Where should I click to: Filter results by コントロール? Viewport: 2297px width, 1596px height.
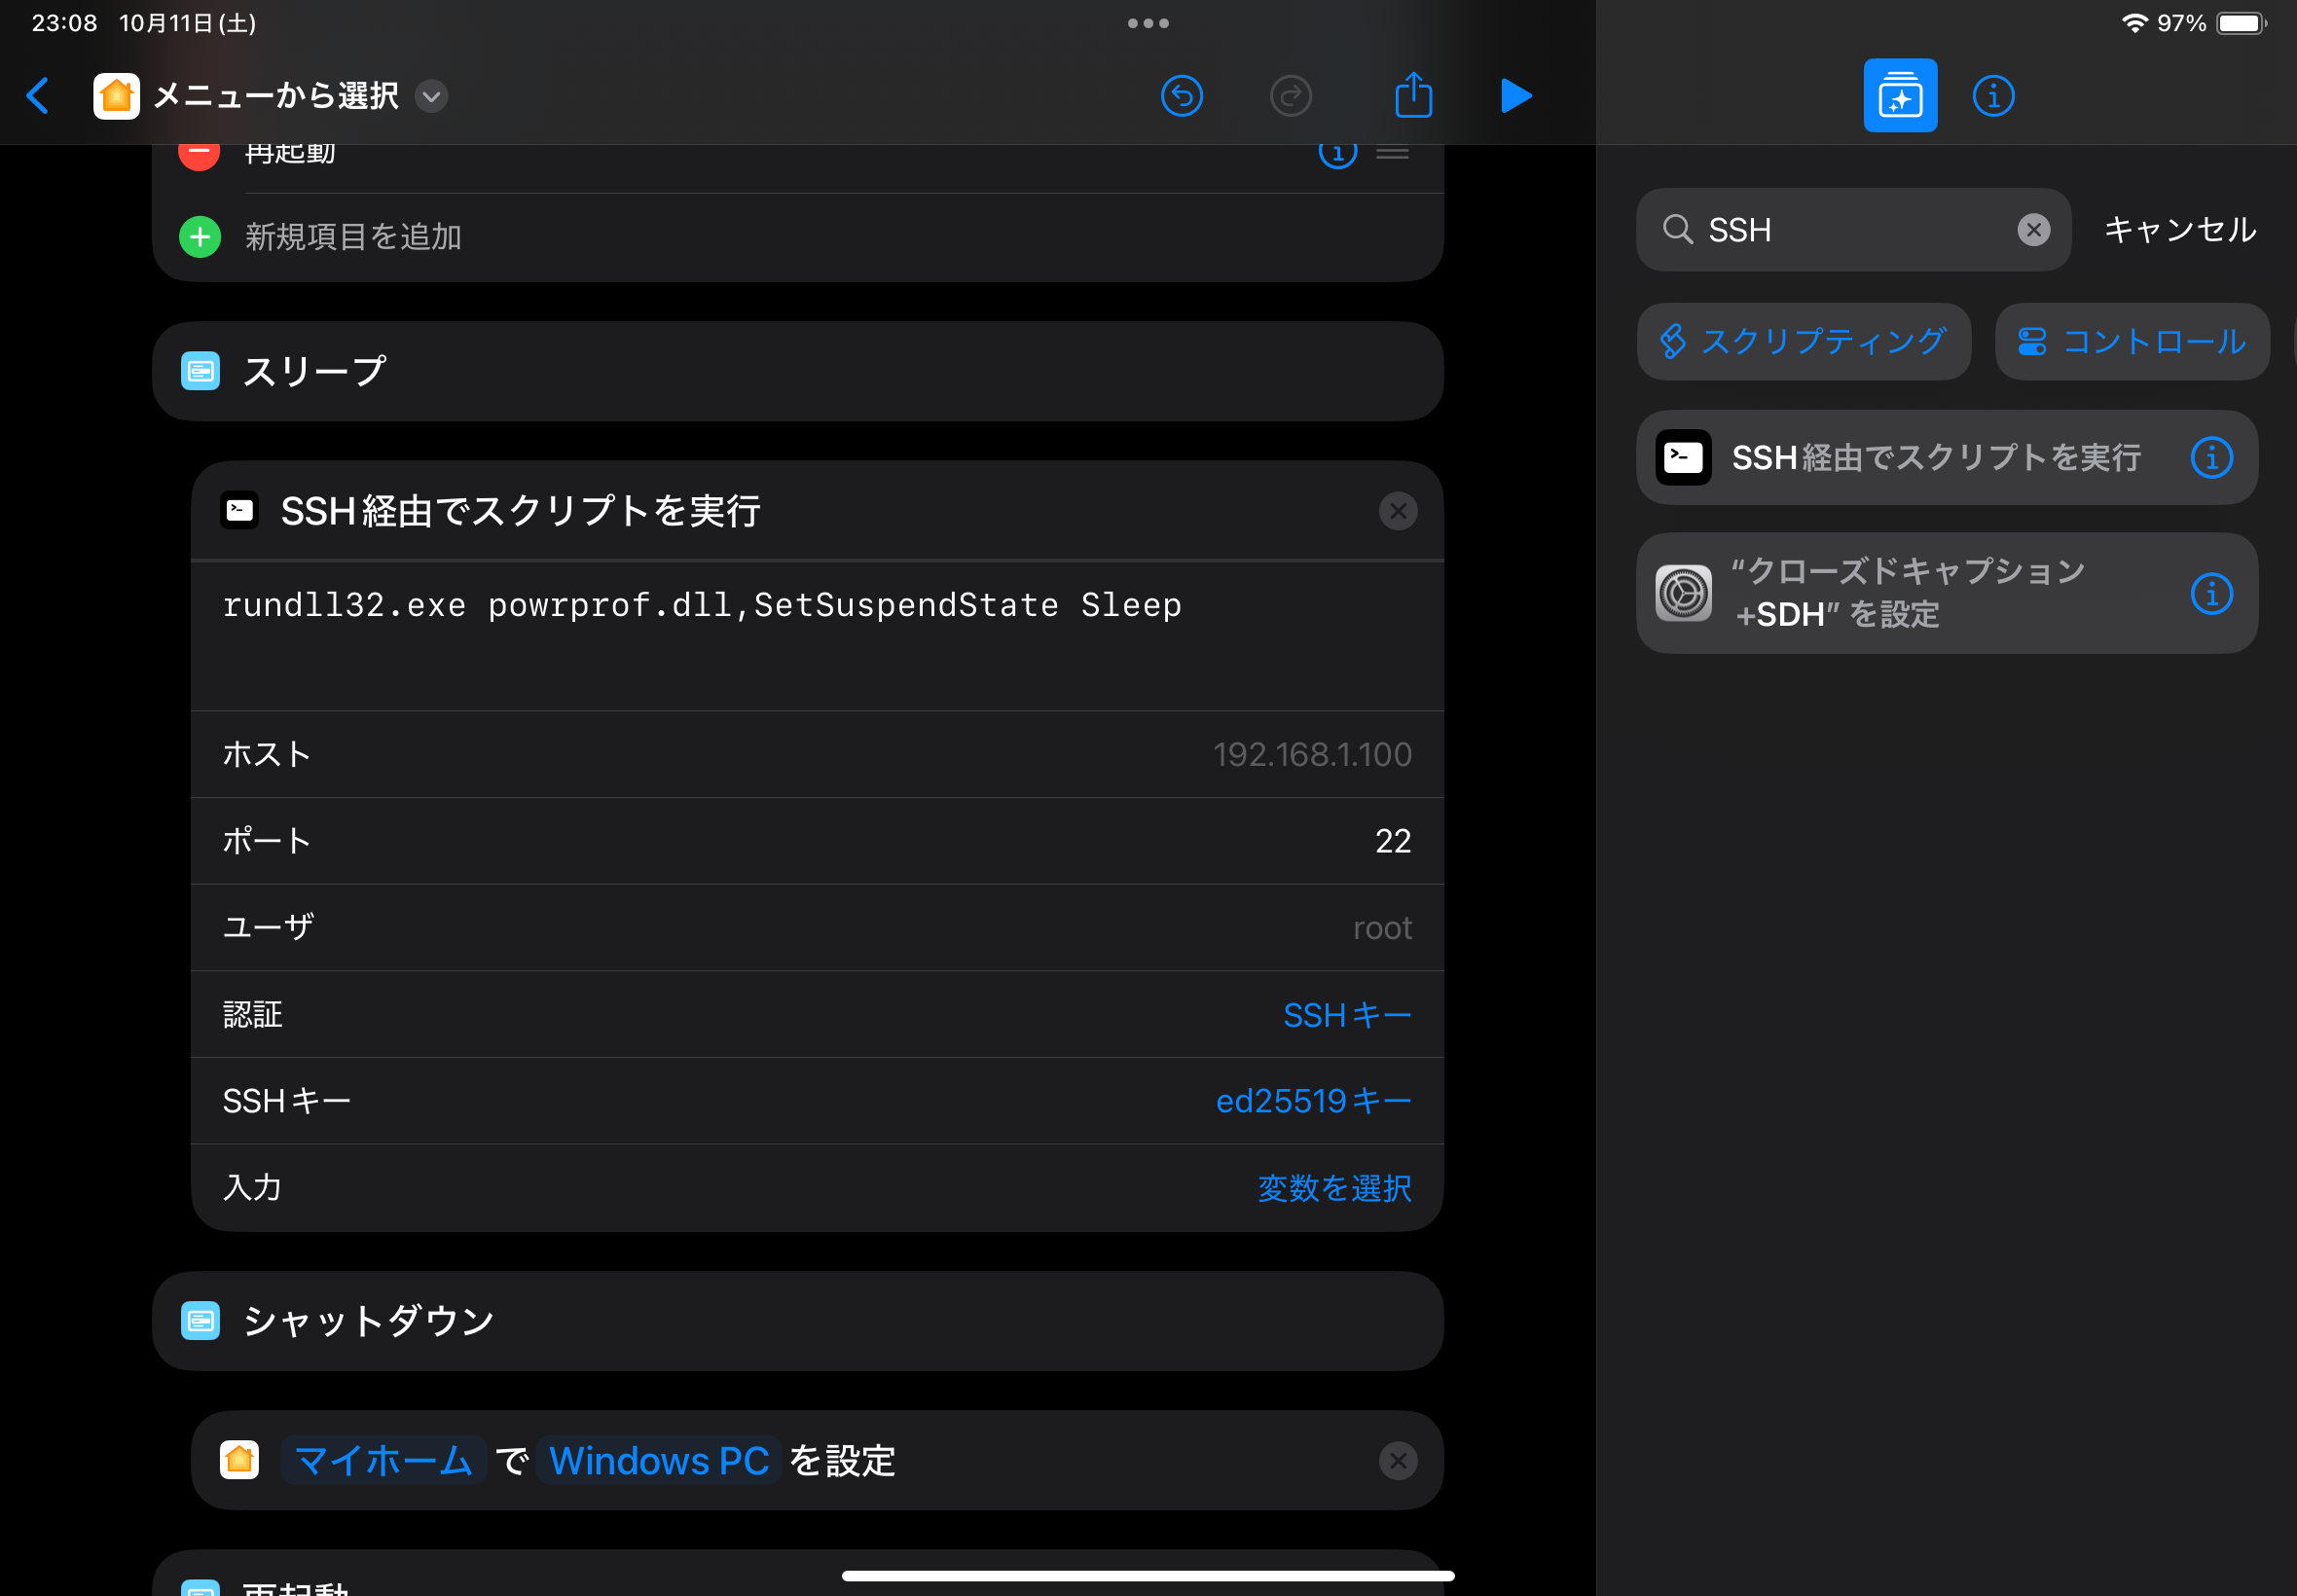click(x=2132, y=341)
